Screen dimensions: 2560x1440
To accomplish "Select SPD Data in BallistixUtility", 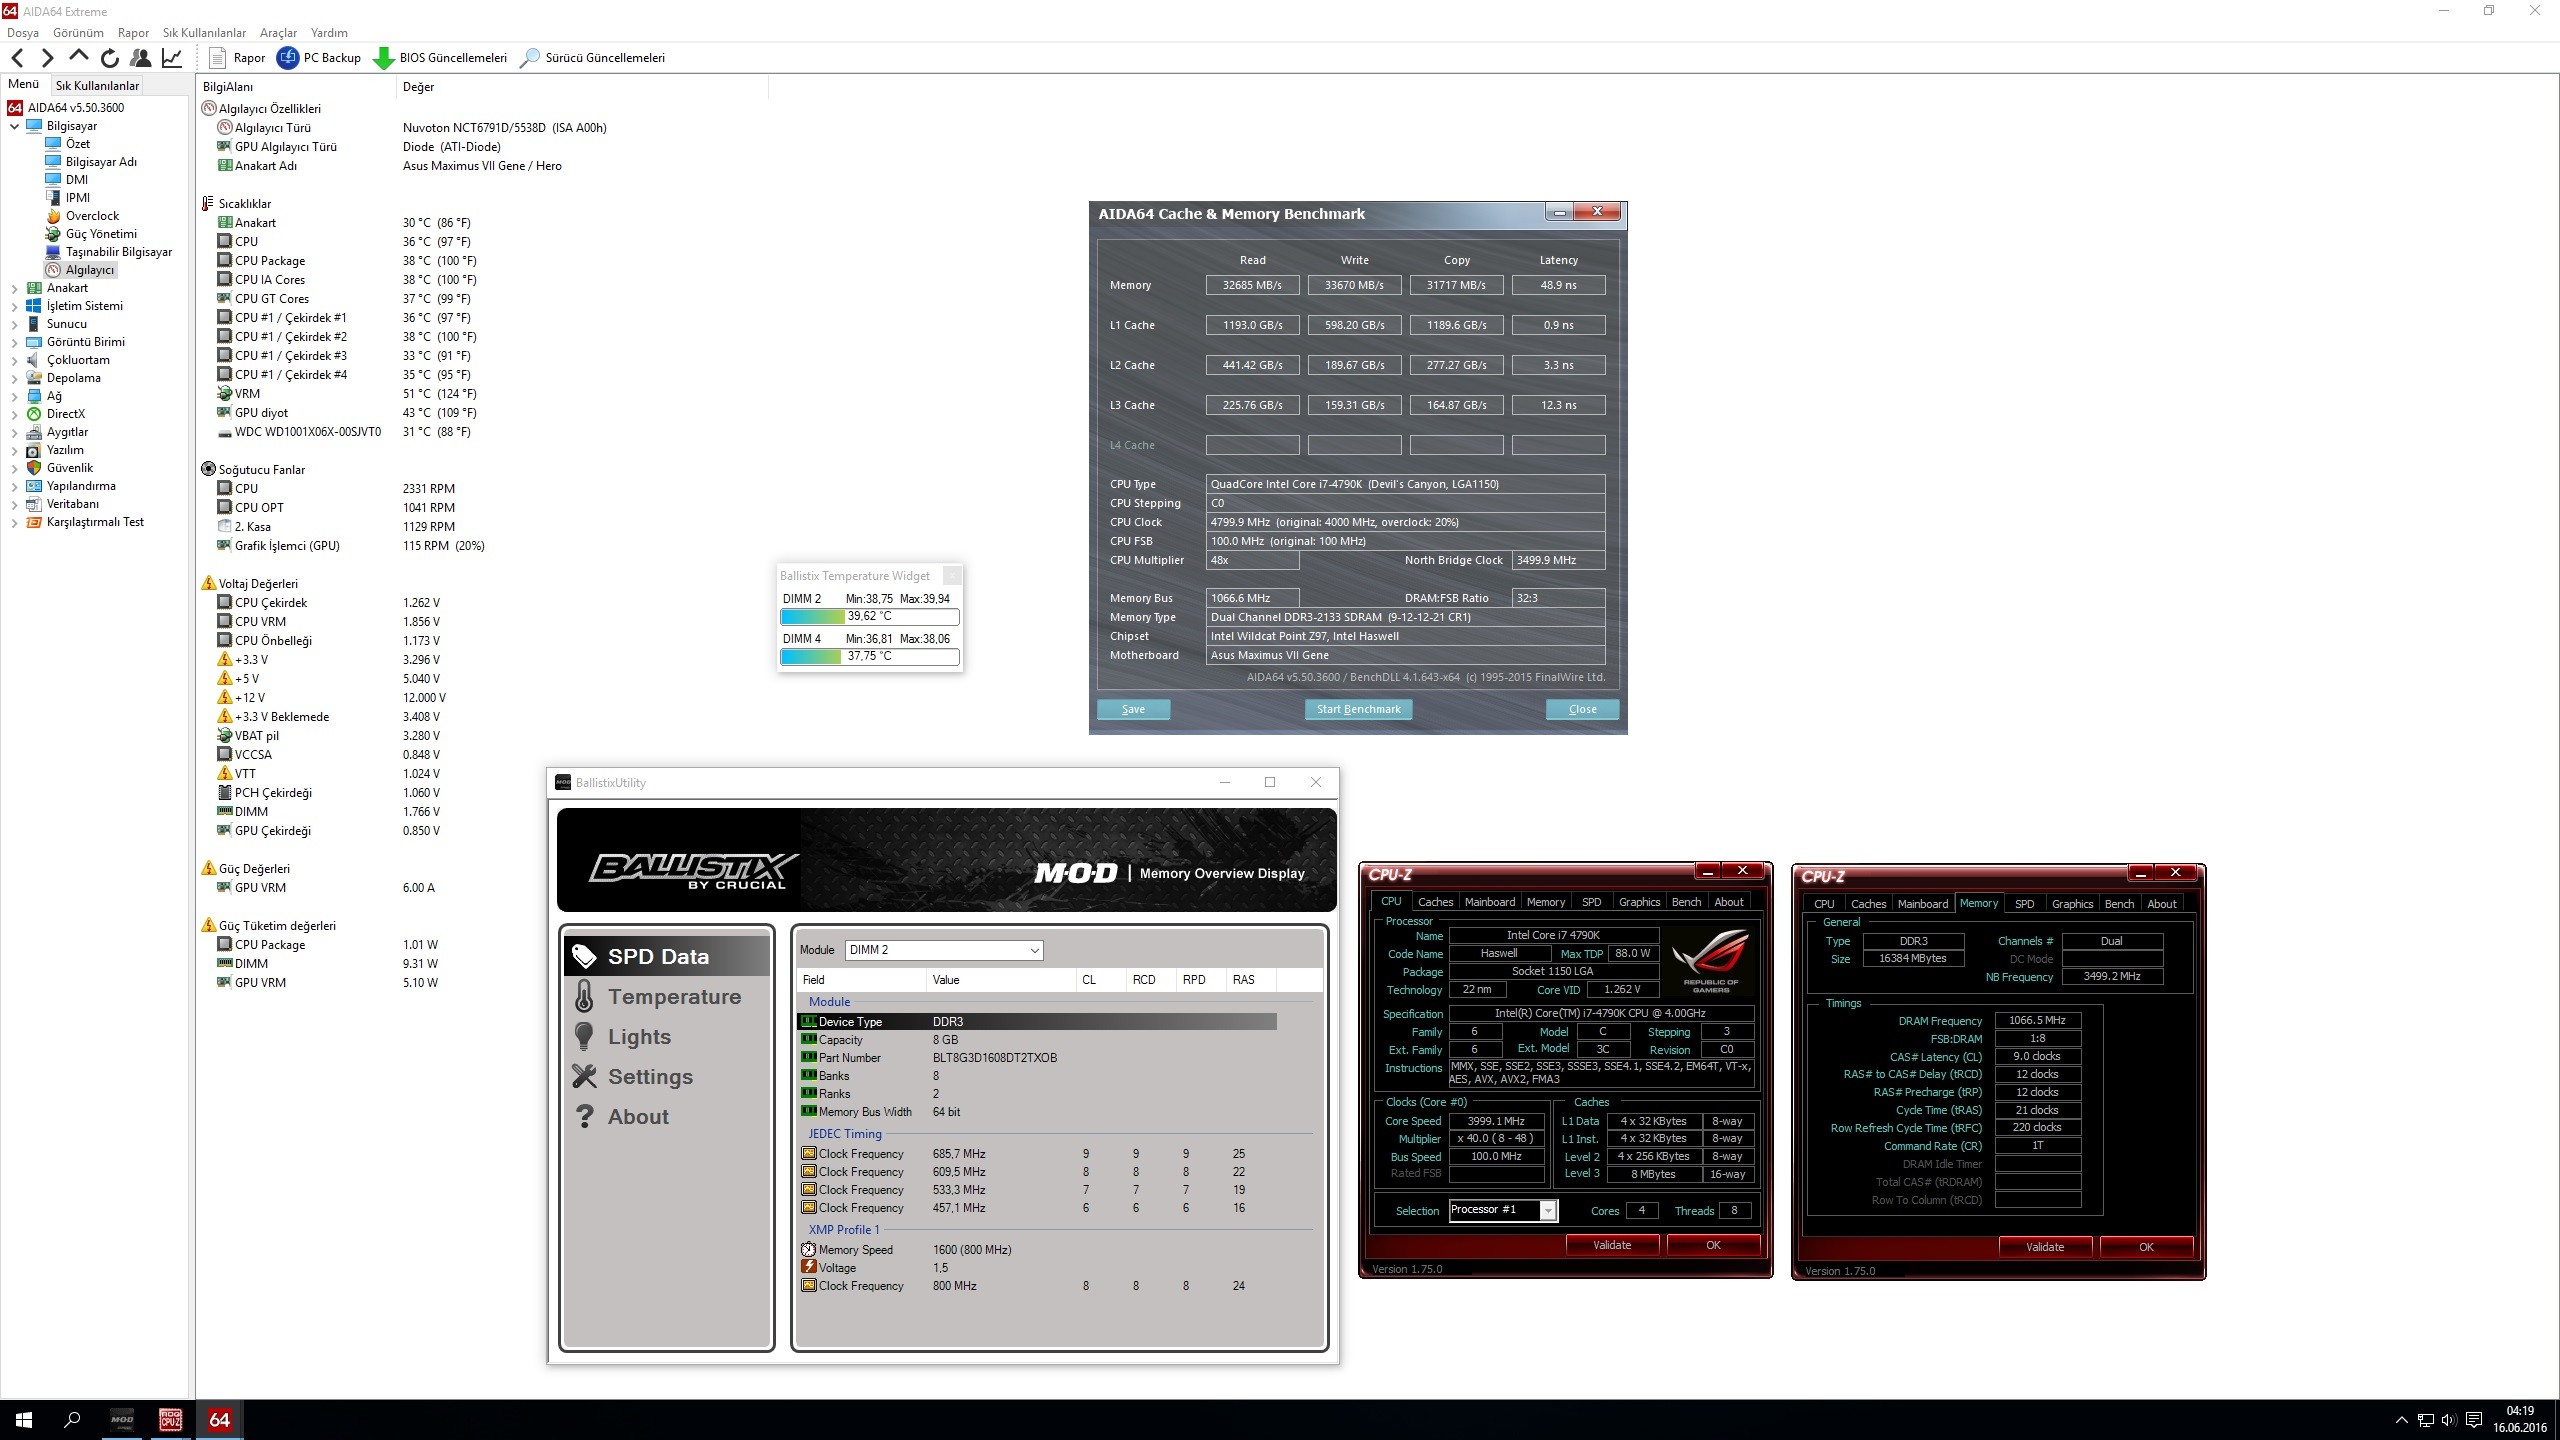I will click(667, 956).
